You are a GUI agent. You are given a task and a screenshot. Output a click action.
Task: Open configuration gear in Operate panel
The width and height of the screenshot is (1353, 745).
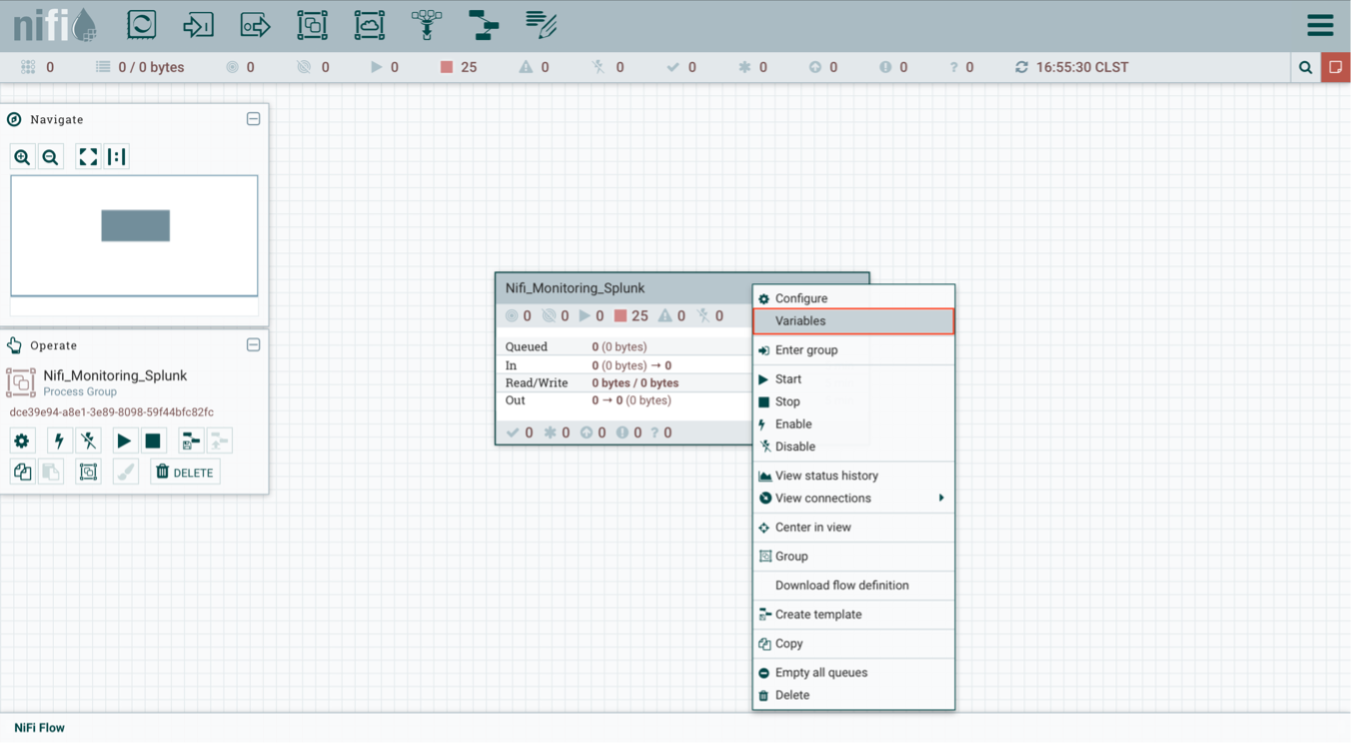point(22,441)
